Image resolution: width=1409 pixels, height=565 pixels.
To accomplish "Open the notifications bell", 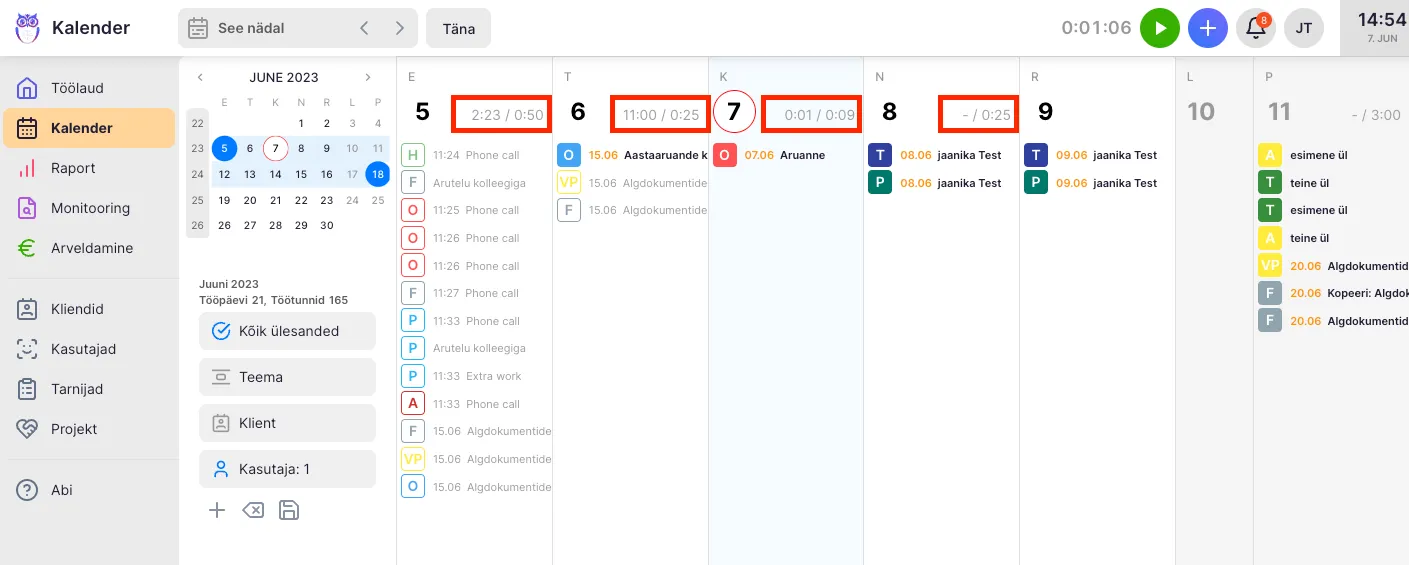I will [x=1256, y=28].
